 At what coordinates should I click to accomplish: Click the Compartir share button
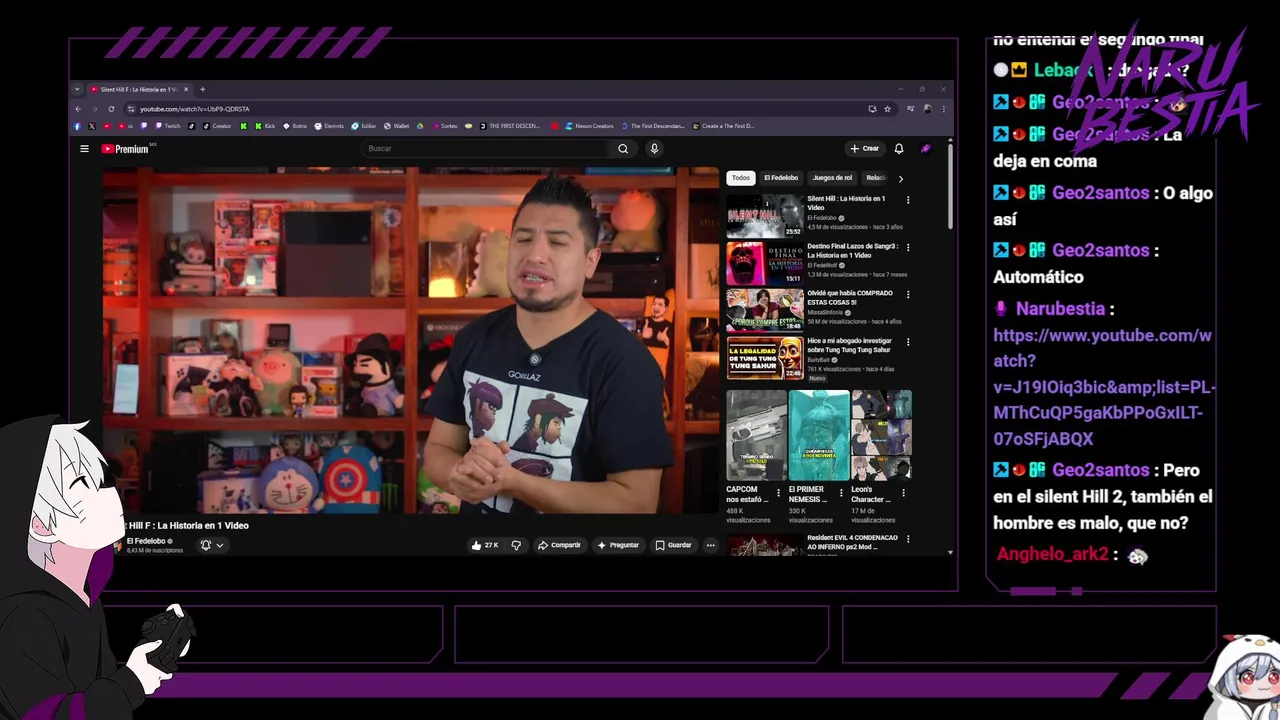[559, 545]
